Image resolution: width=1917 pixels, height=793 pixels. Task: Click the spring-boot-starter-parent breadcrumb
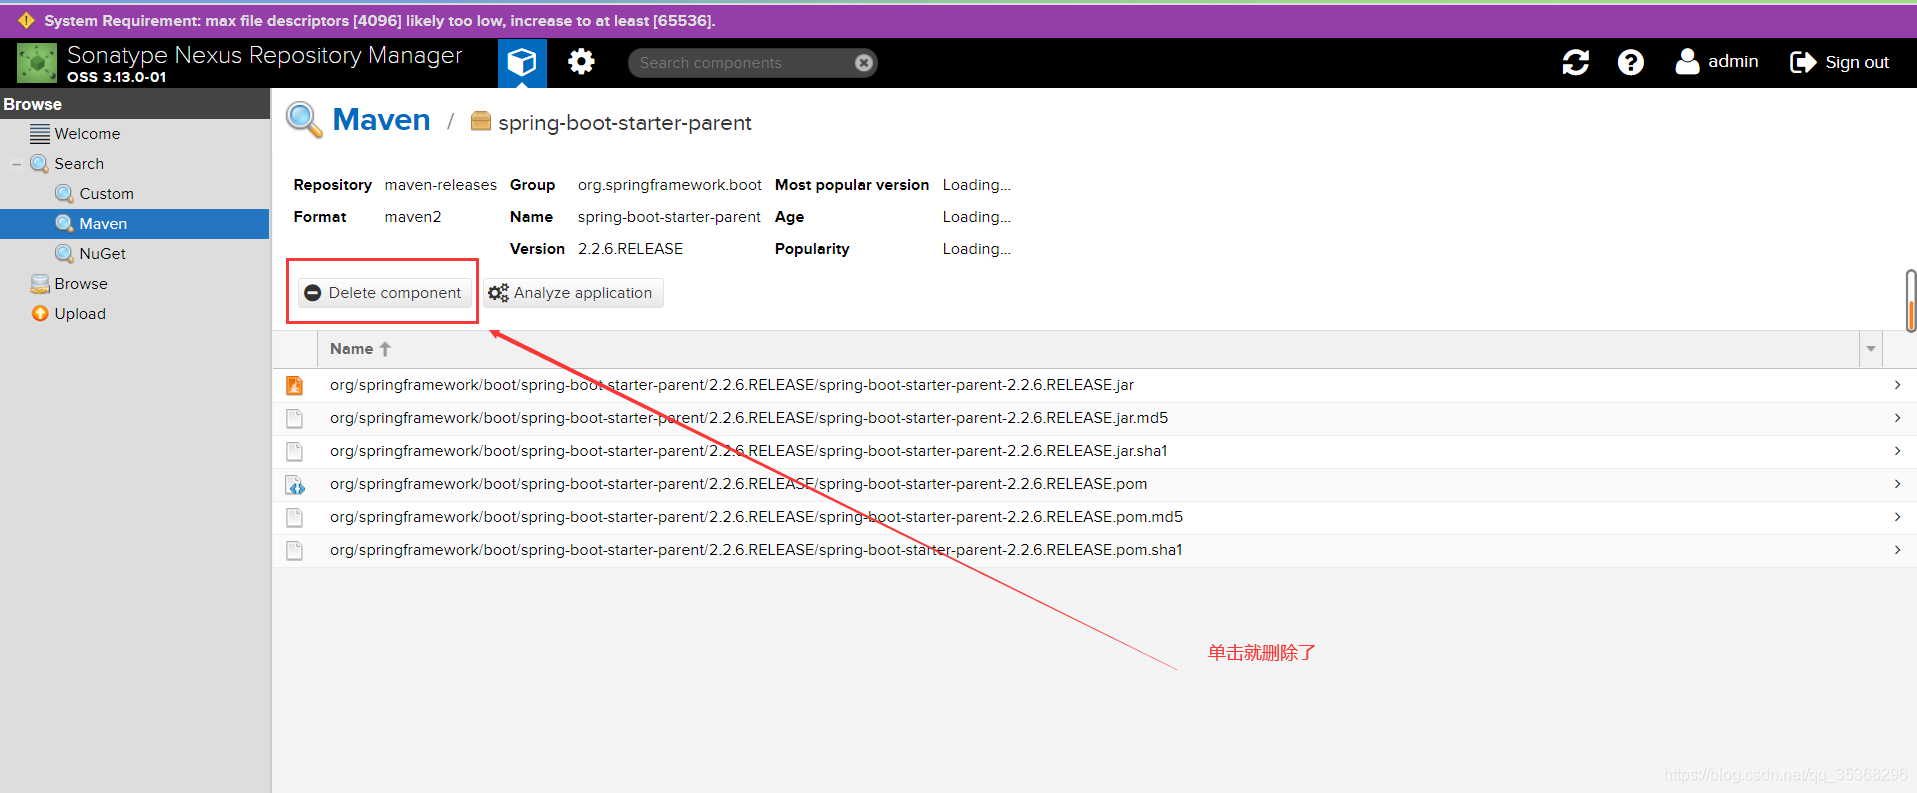point(625,123)
